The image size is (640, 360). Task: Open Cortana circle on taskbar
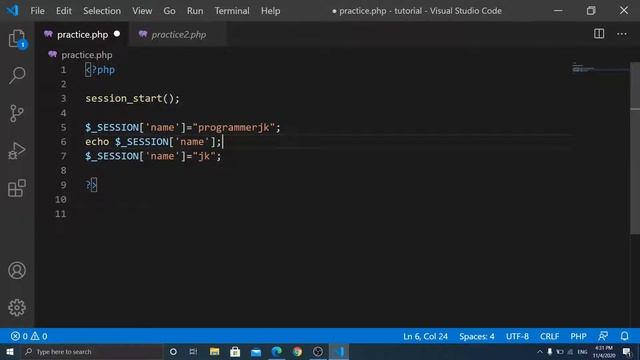pos(173,351)
